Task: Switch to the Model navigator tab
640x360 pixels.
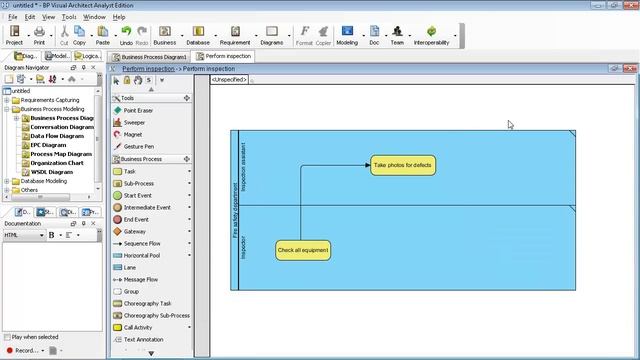Action: 57,56
